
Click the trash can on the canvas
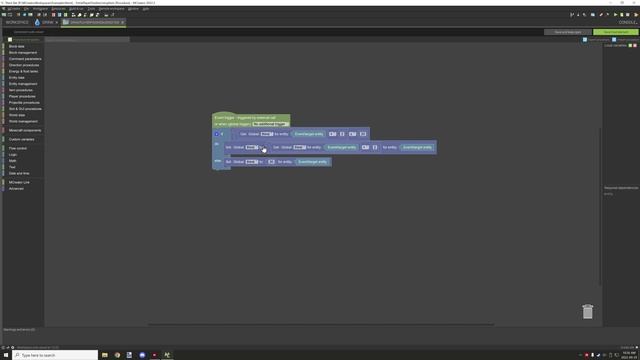pyautogui.click(x=588, y=312)
